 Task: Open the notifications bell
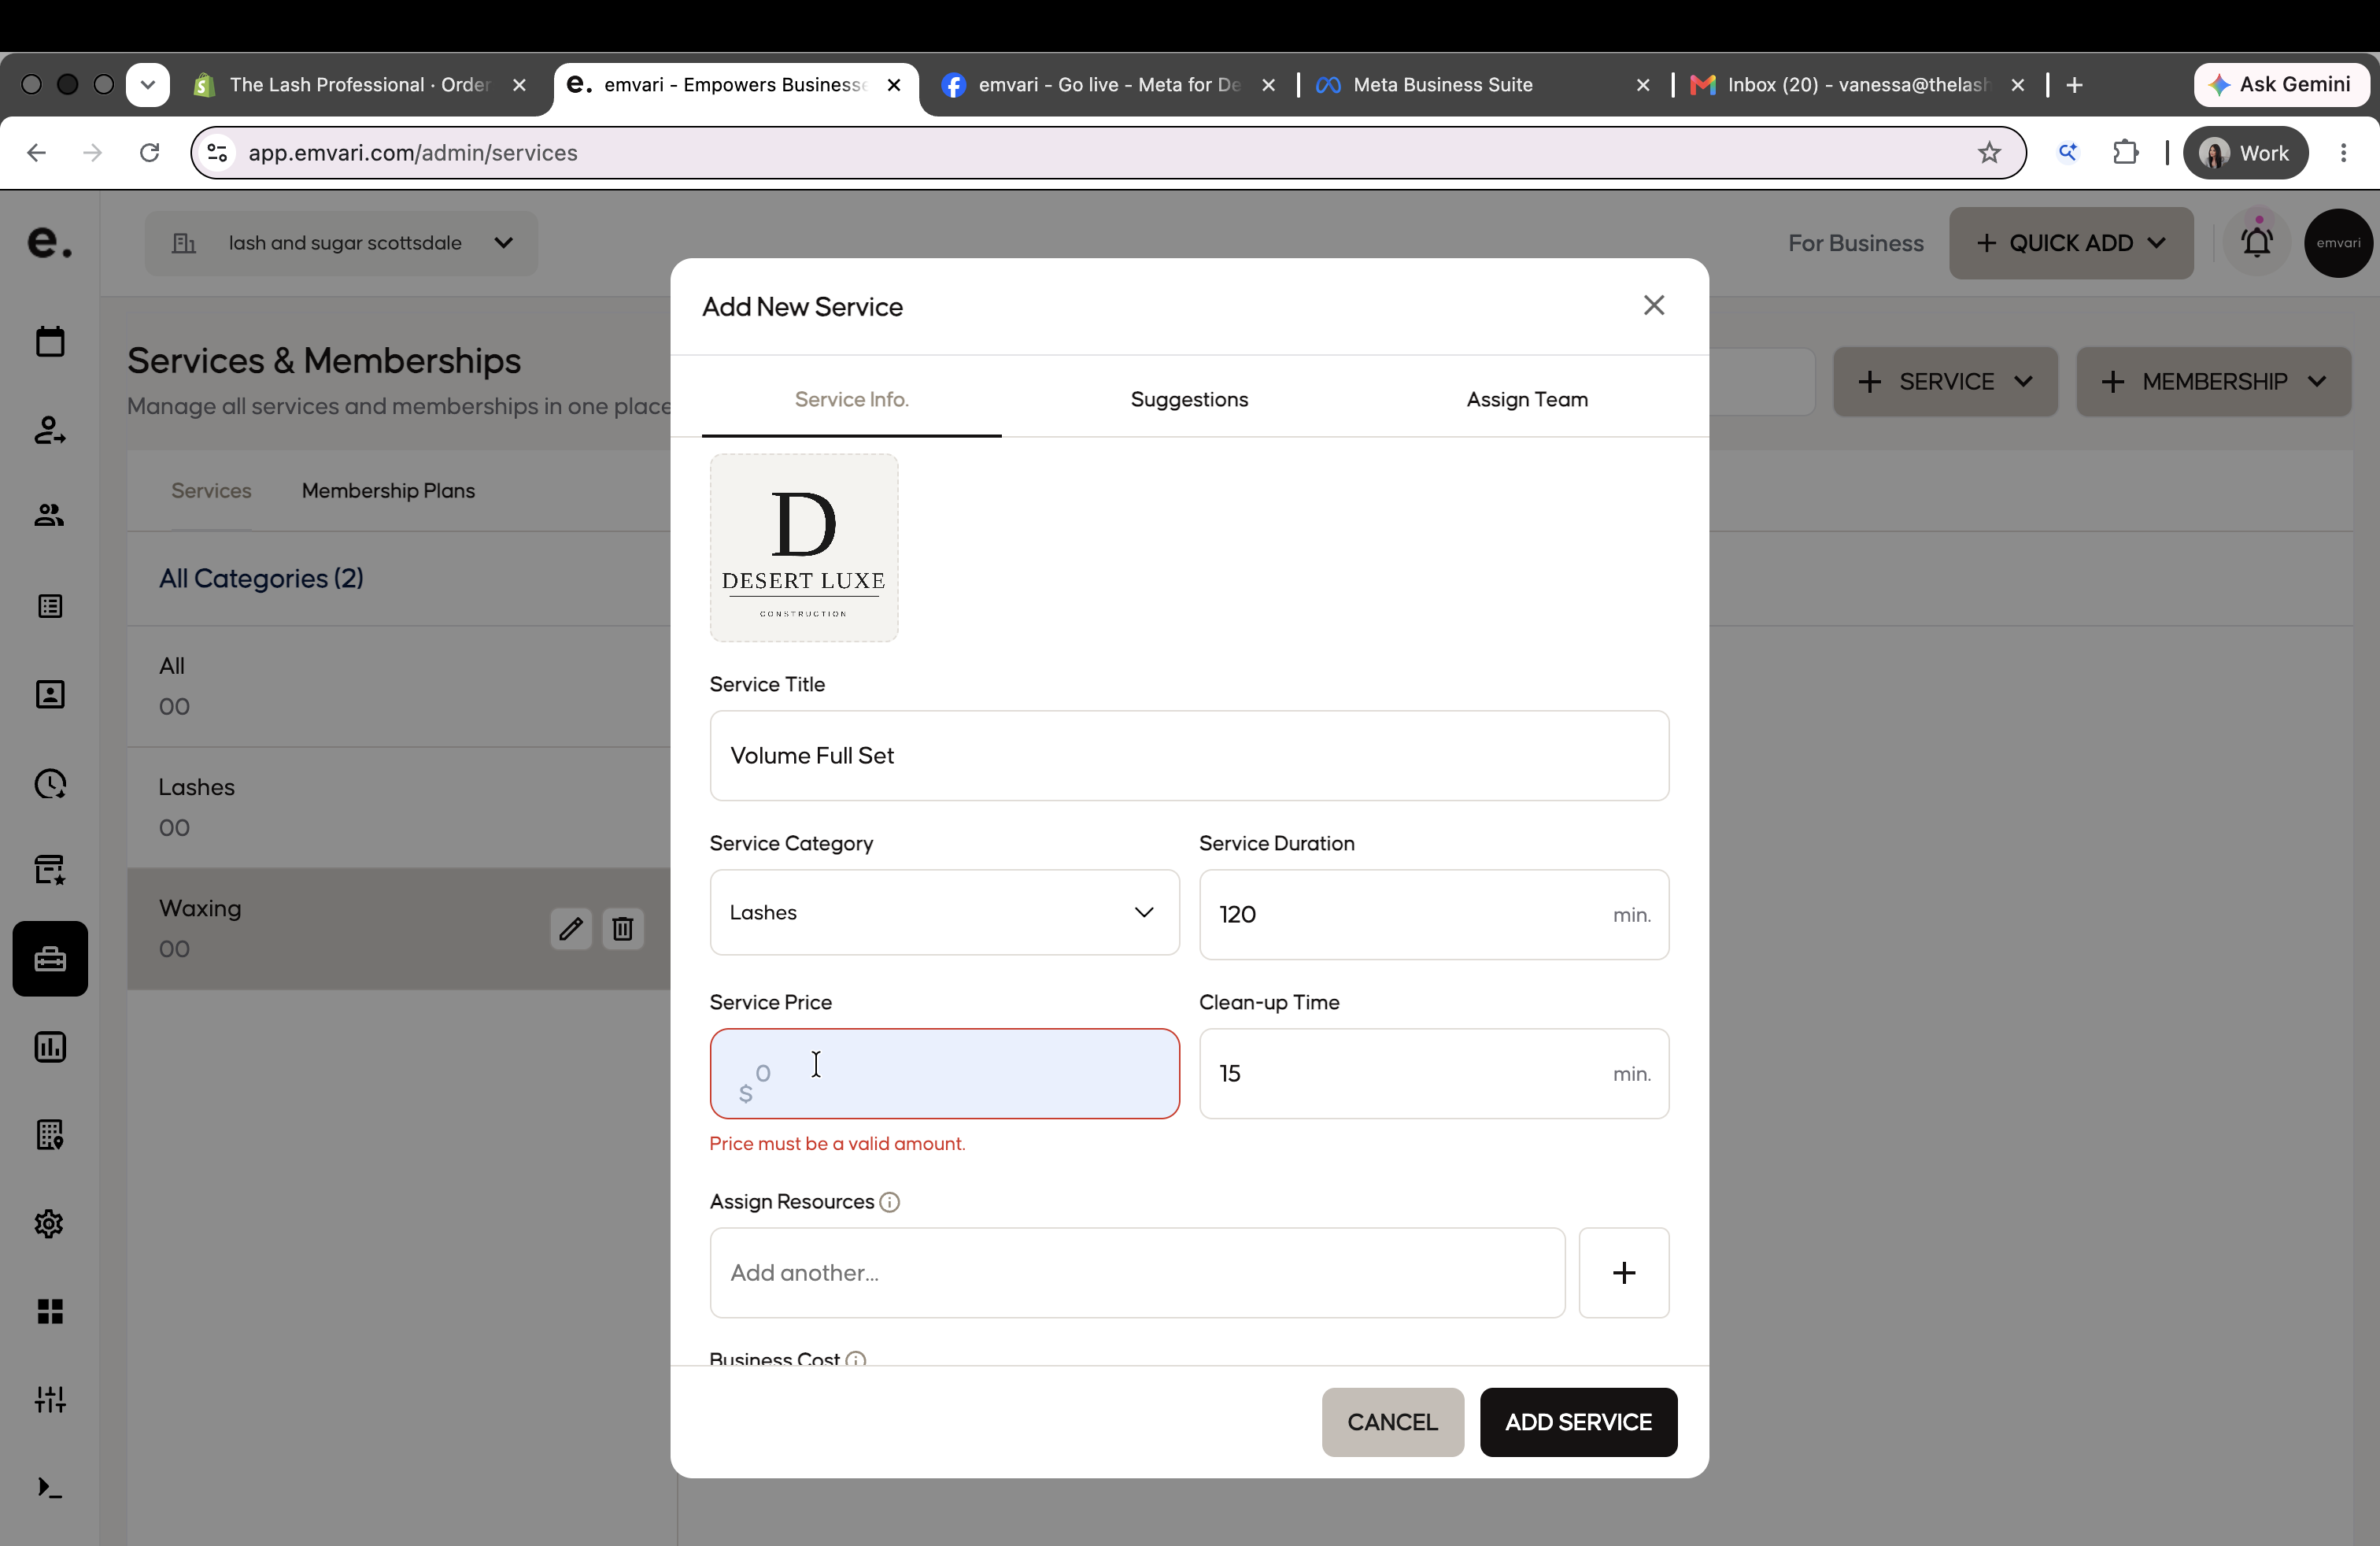coord(2257,242)
